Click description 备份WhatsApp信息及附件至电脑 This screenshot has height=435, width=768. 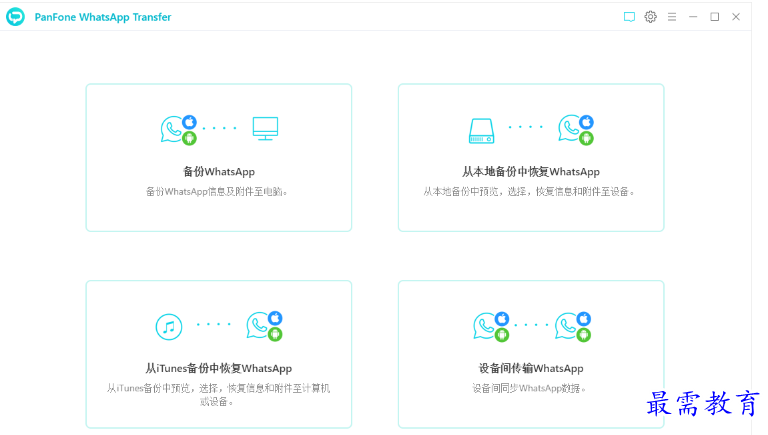216,192
